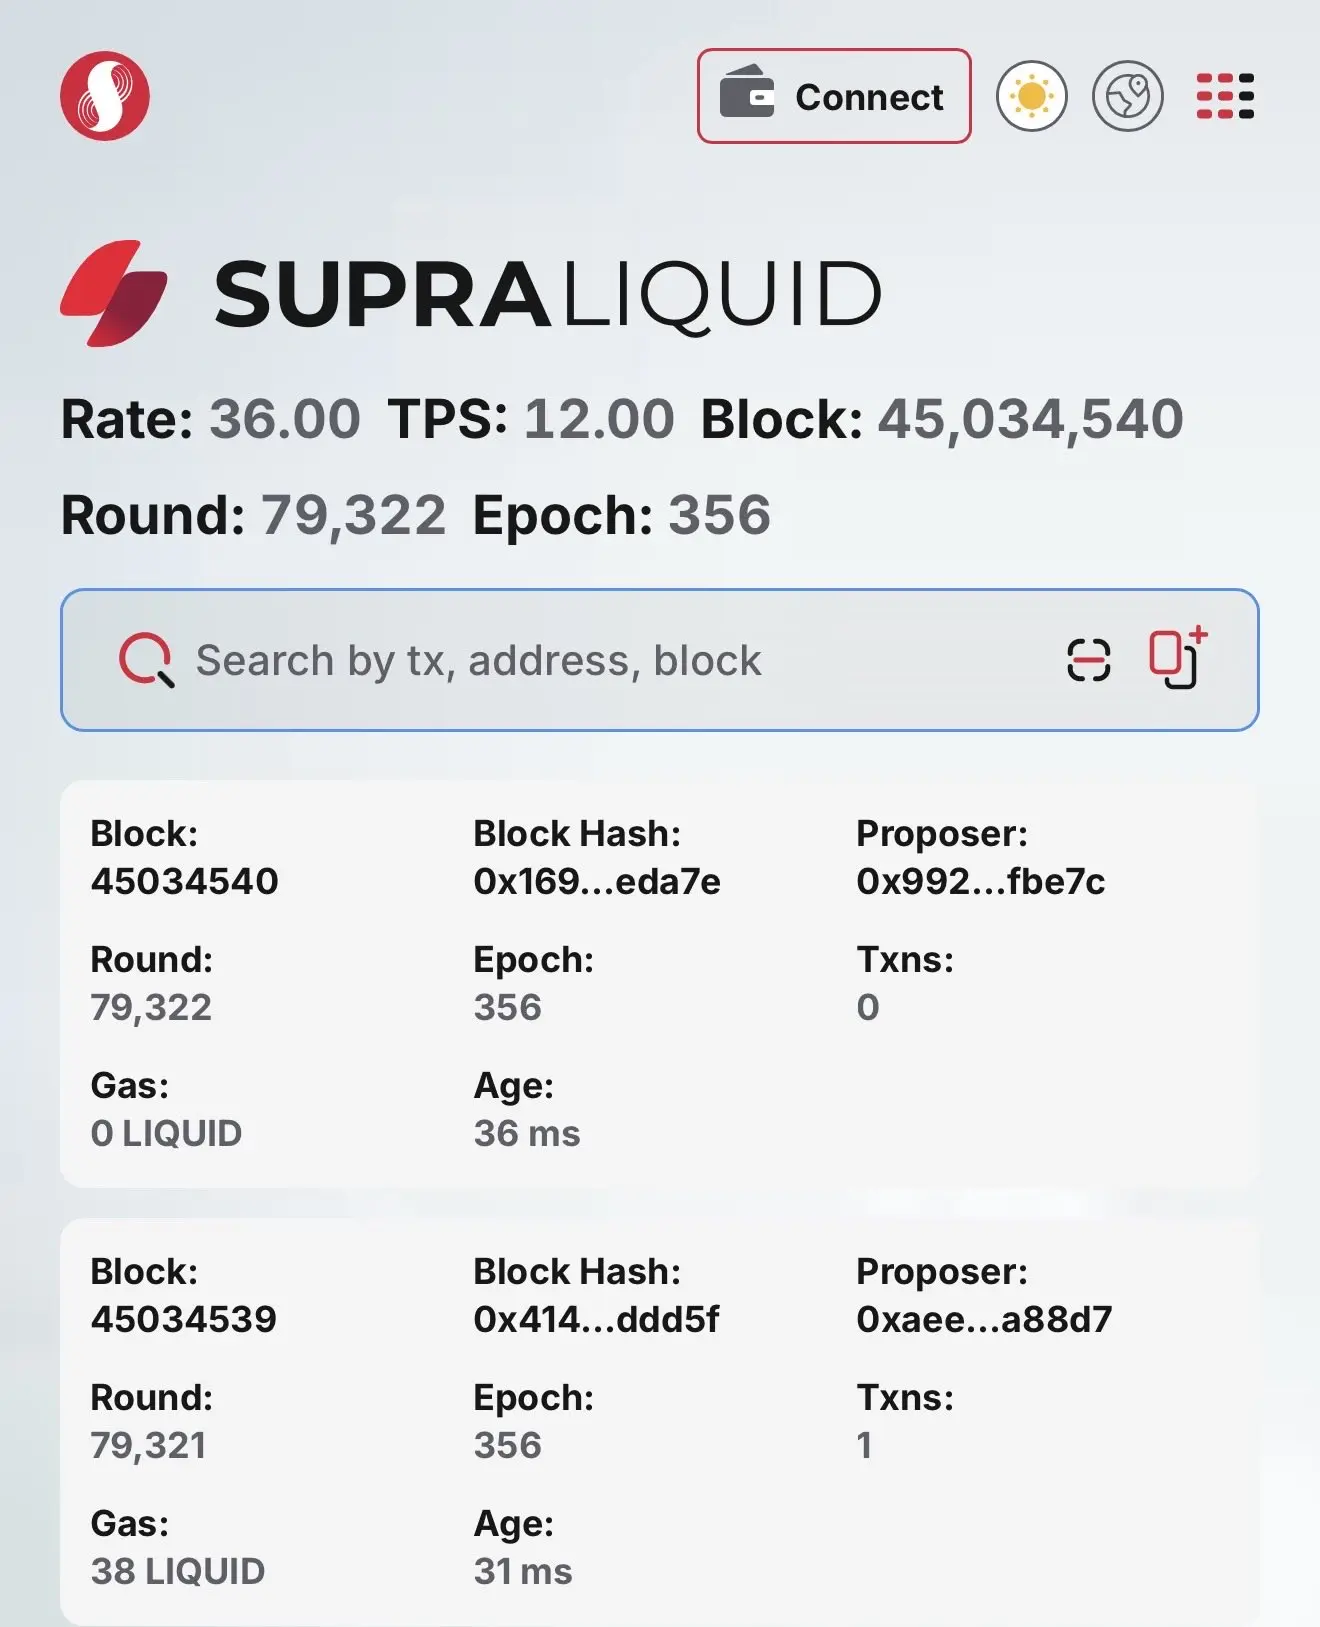The height and width of the screenshot is (1627, 1320).
Task: Click the Connect wallet button
Action: [x=834, y=97]
